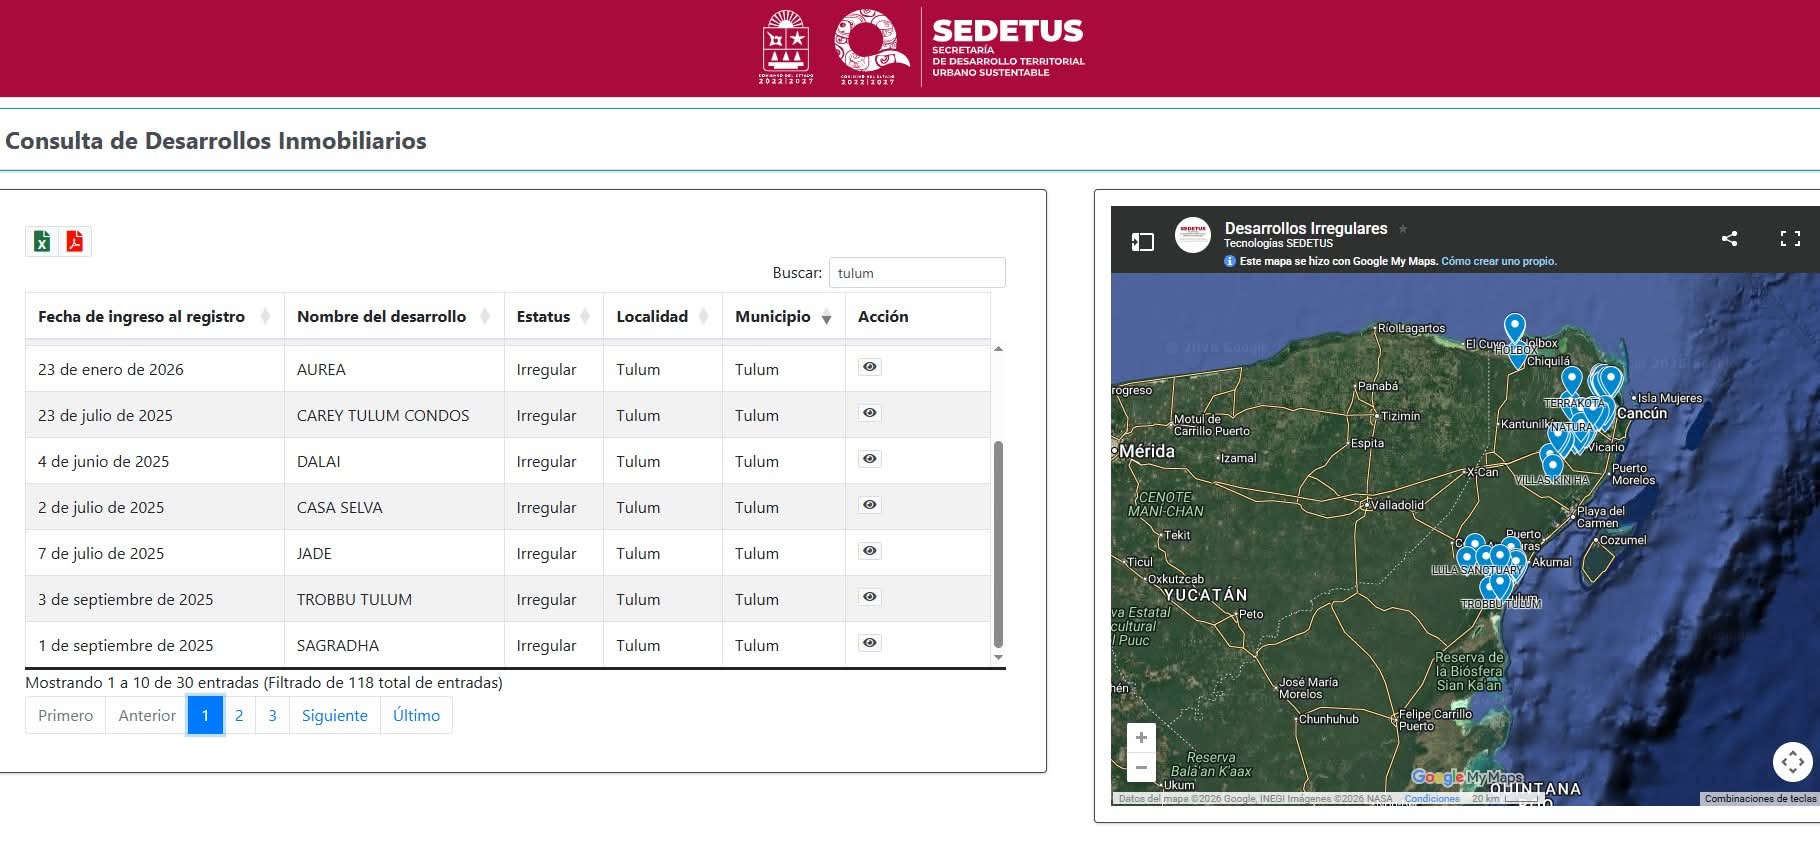Screen dimensions: 1820x856
Task: Export table as PDF document
Action: 74,241
